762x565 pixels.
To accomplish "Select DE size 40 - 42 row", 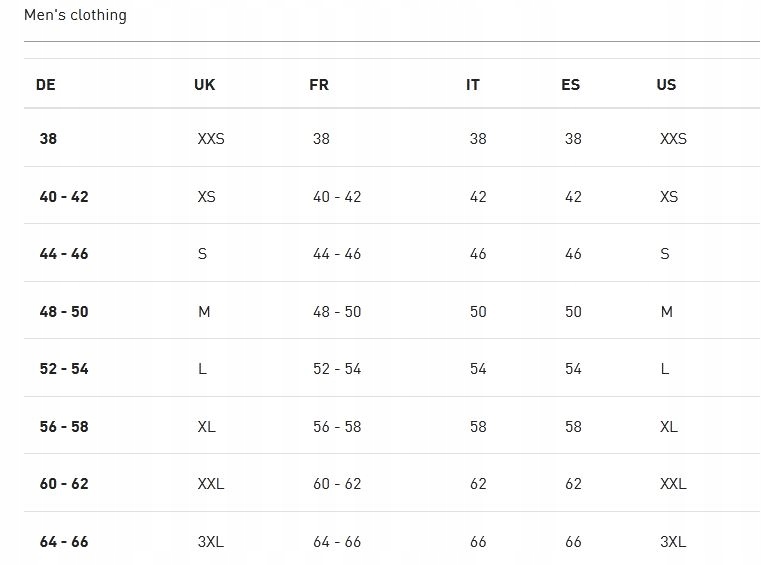I will pos(392,195).
